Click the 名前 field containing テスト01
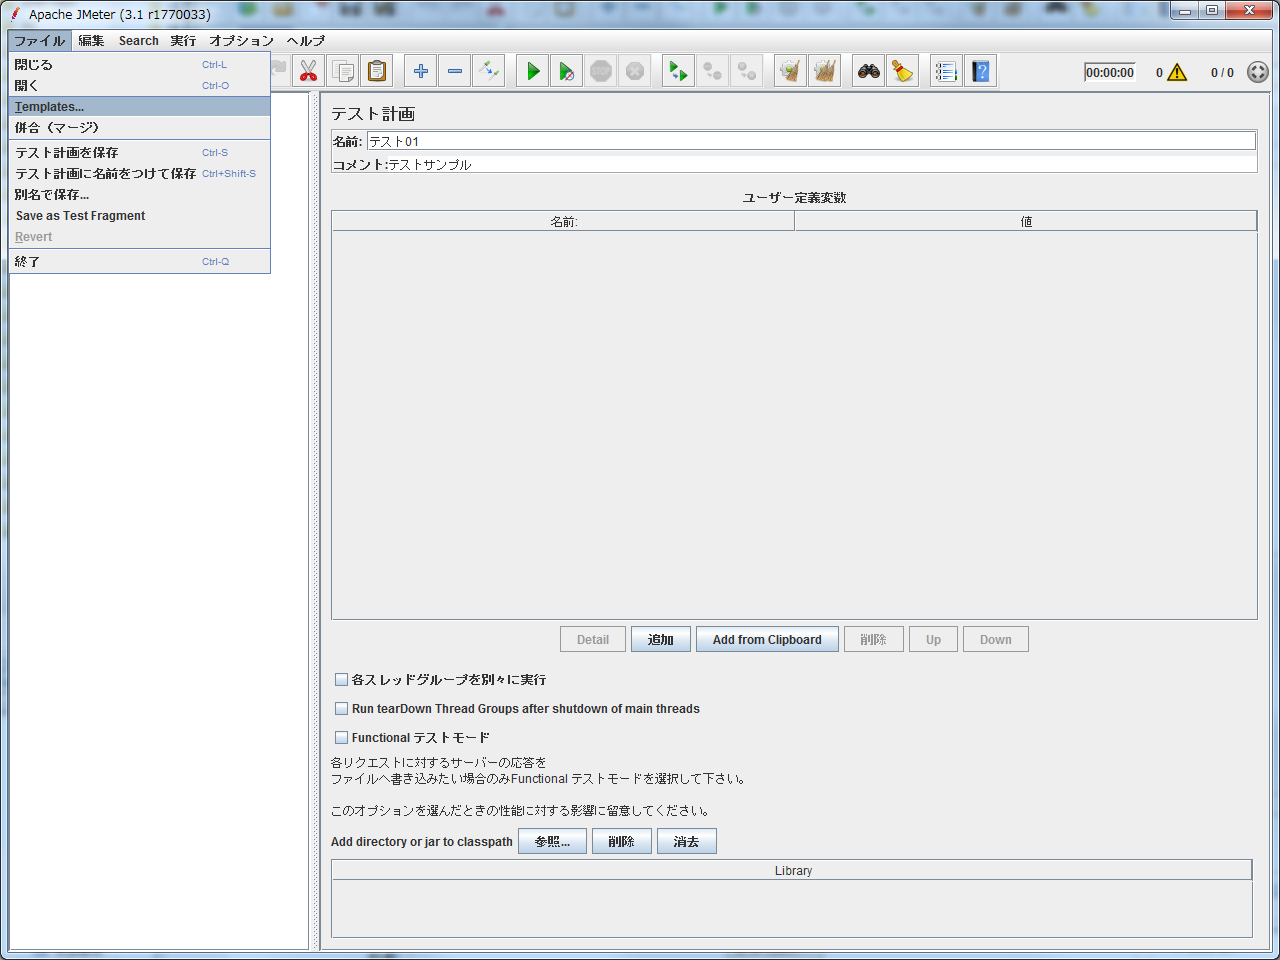This screenshot has height=960, width=1280. (811, 142)
